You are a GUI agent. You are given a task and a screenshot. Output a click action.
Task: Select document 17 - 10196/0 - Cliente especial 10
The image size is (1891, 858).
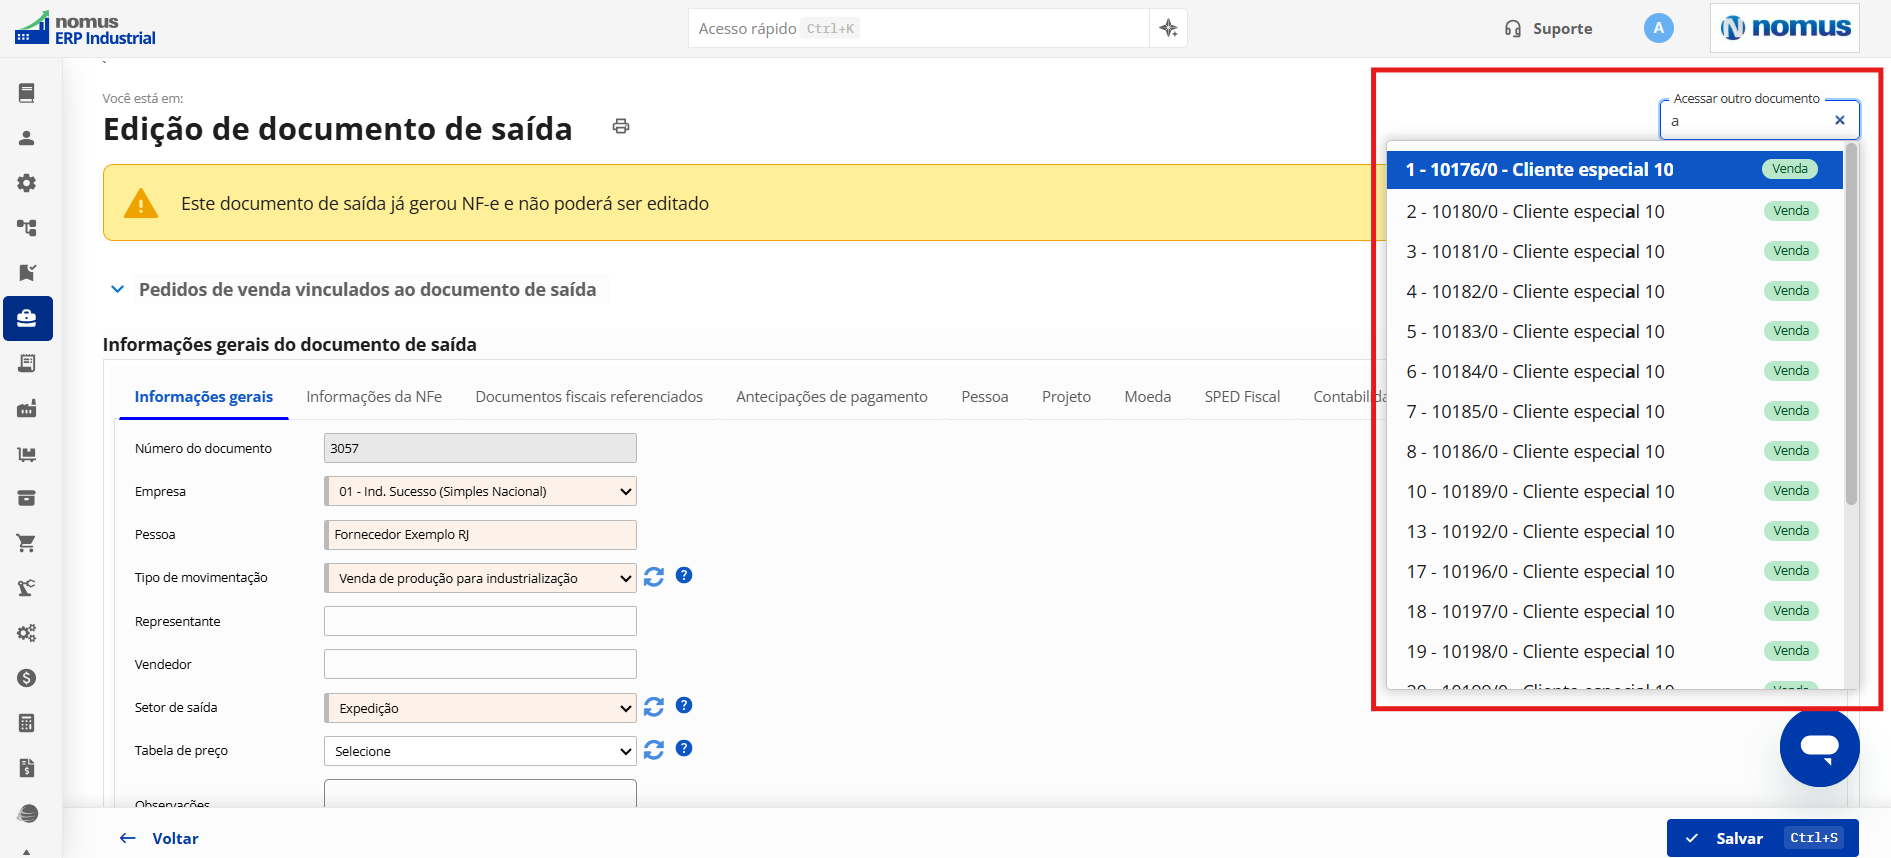(x=1614, y=571)
